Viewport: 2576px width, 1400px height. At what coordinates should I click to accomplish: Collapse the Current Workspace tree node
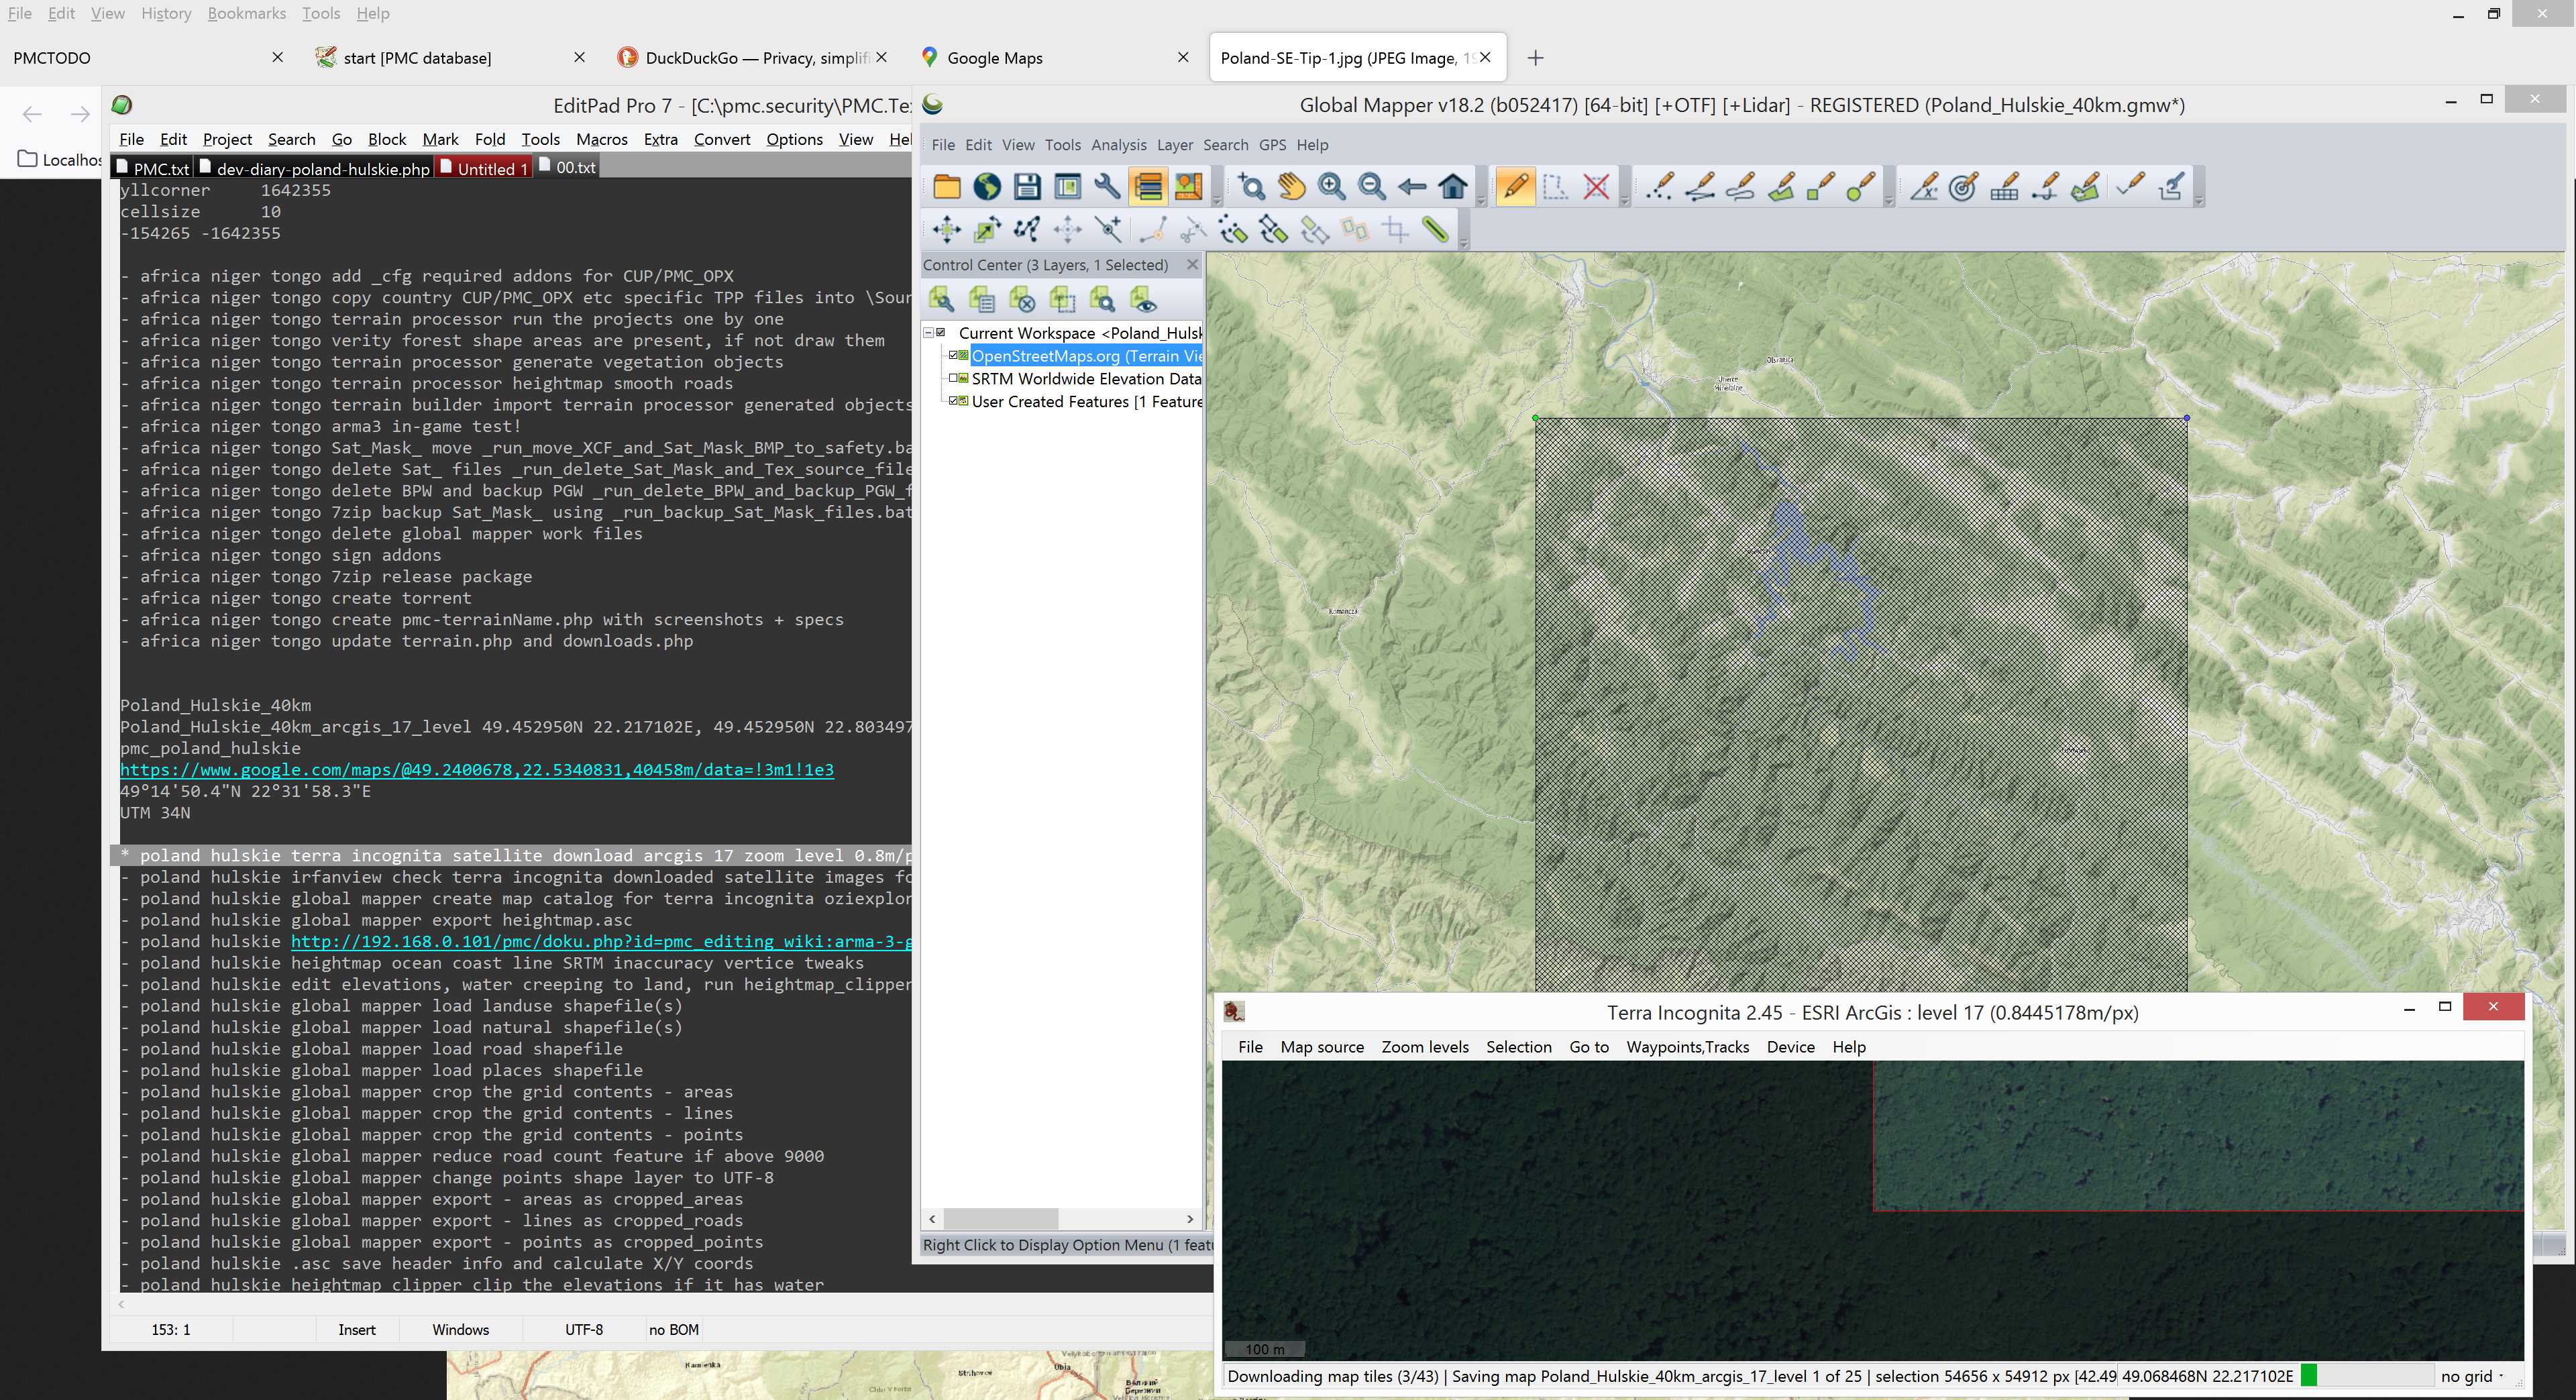click(x=928, y=332)
